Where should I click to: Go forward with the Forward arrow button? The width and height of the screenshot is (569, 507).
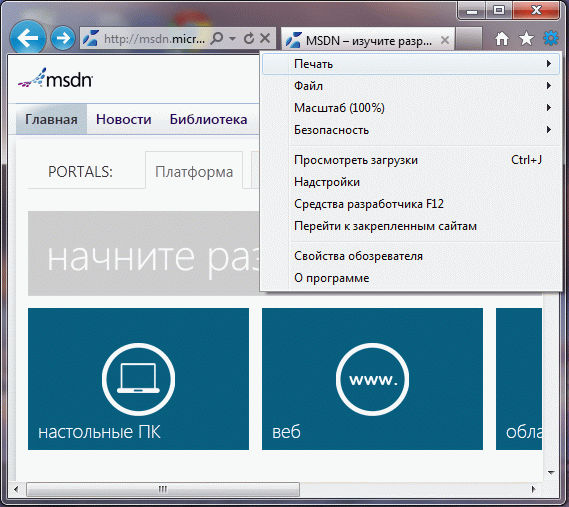pyautogui.click(x=63, y=38)
